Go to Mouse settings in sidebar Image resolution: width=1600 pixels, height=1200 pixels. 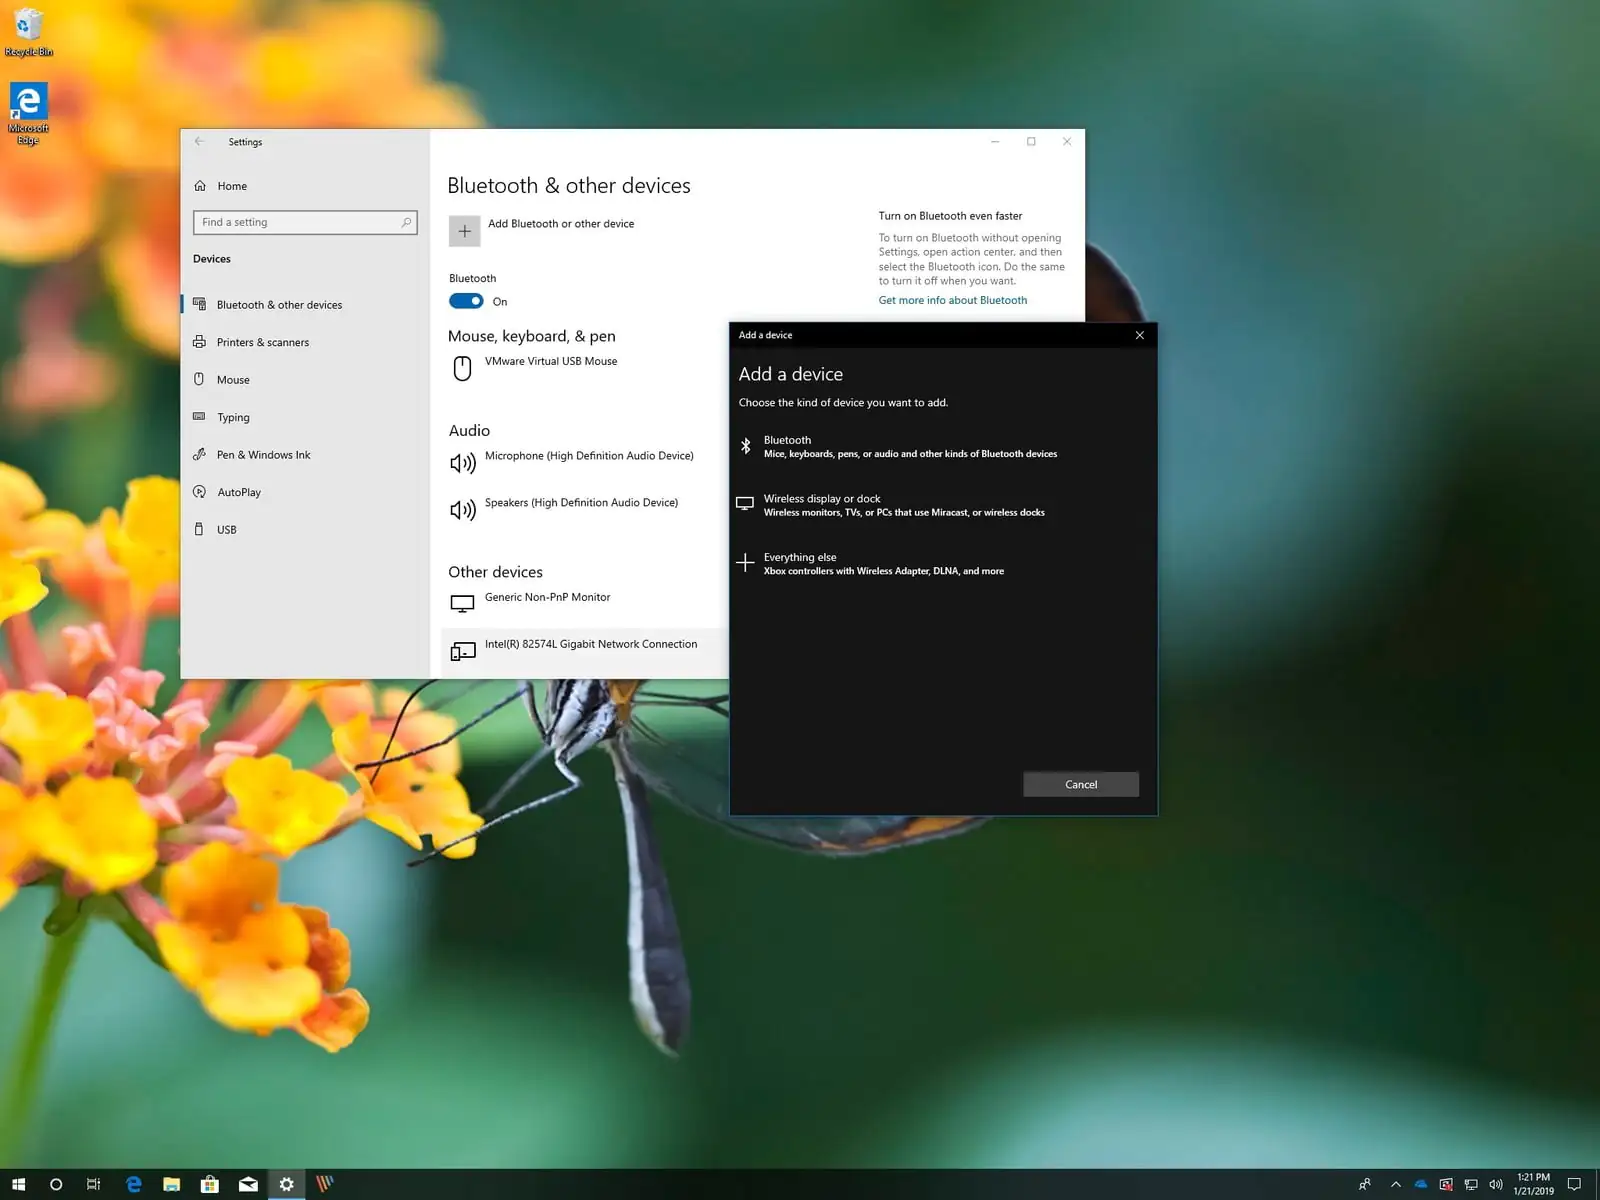tap(233, 380)
